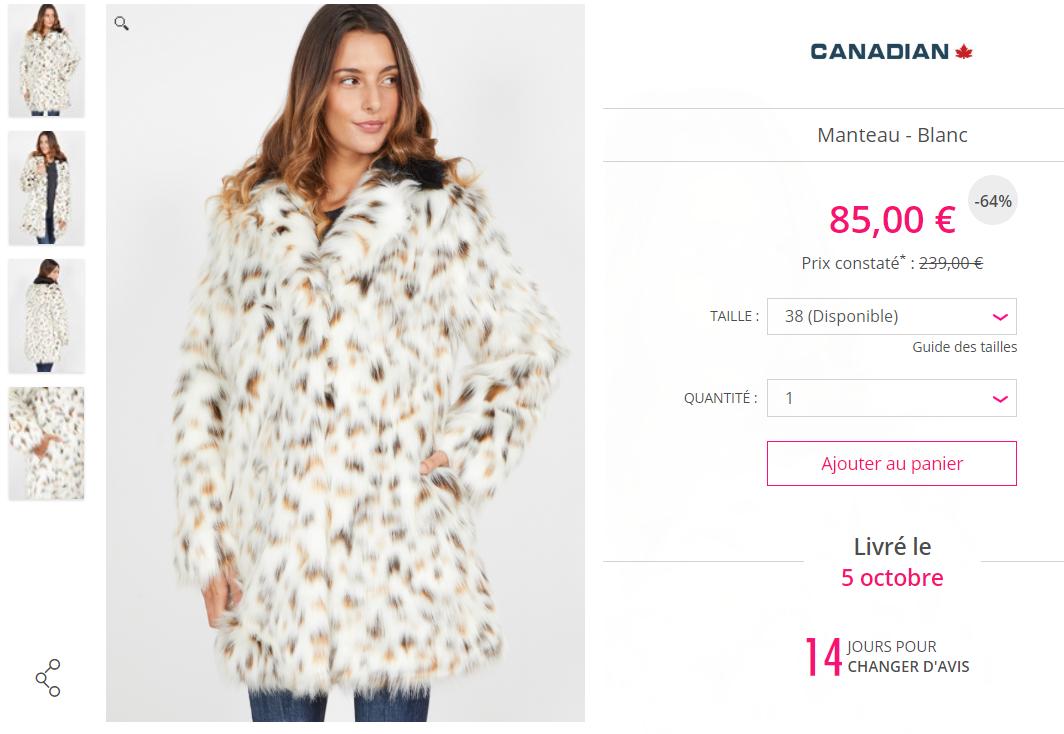Click the pink chevron in the Taille field
The width and height of the screenshot is (1064, 734).
pyautogui.click(x=999, y=317)
